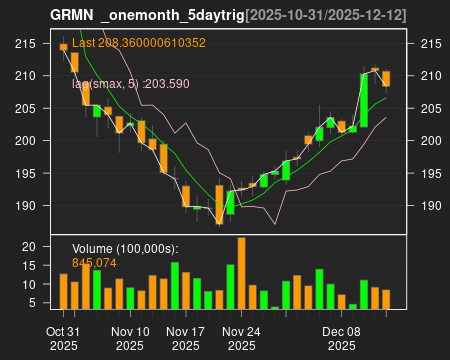Click the Nov 24 2025 x-axis label

click(x=241, y=338)
